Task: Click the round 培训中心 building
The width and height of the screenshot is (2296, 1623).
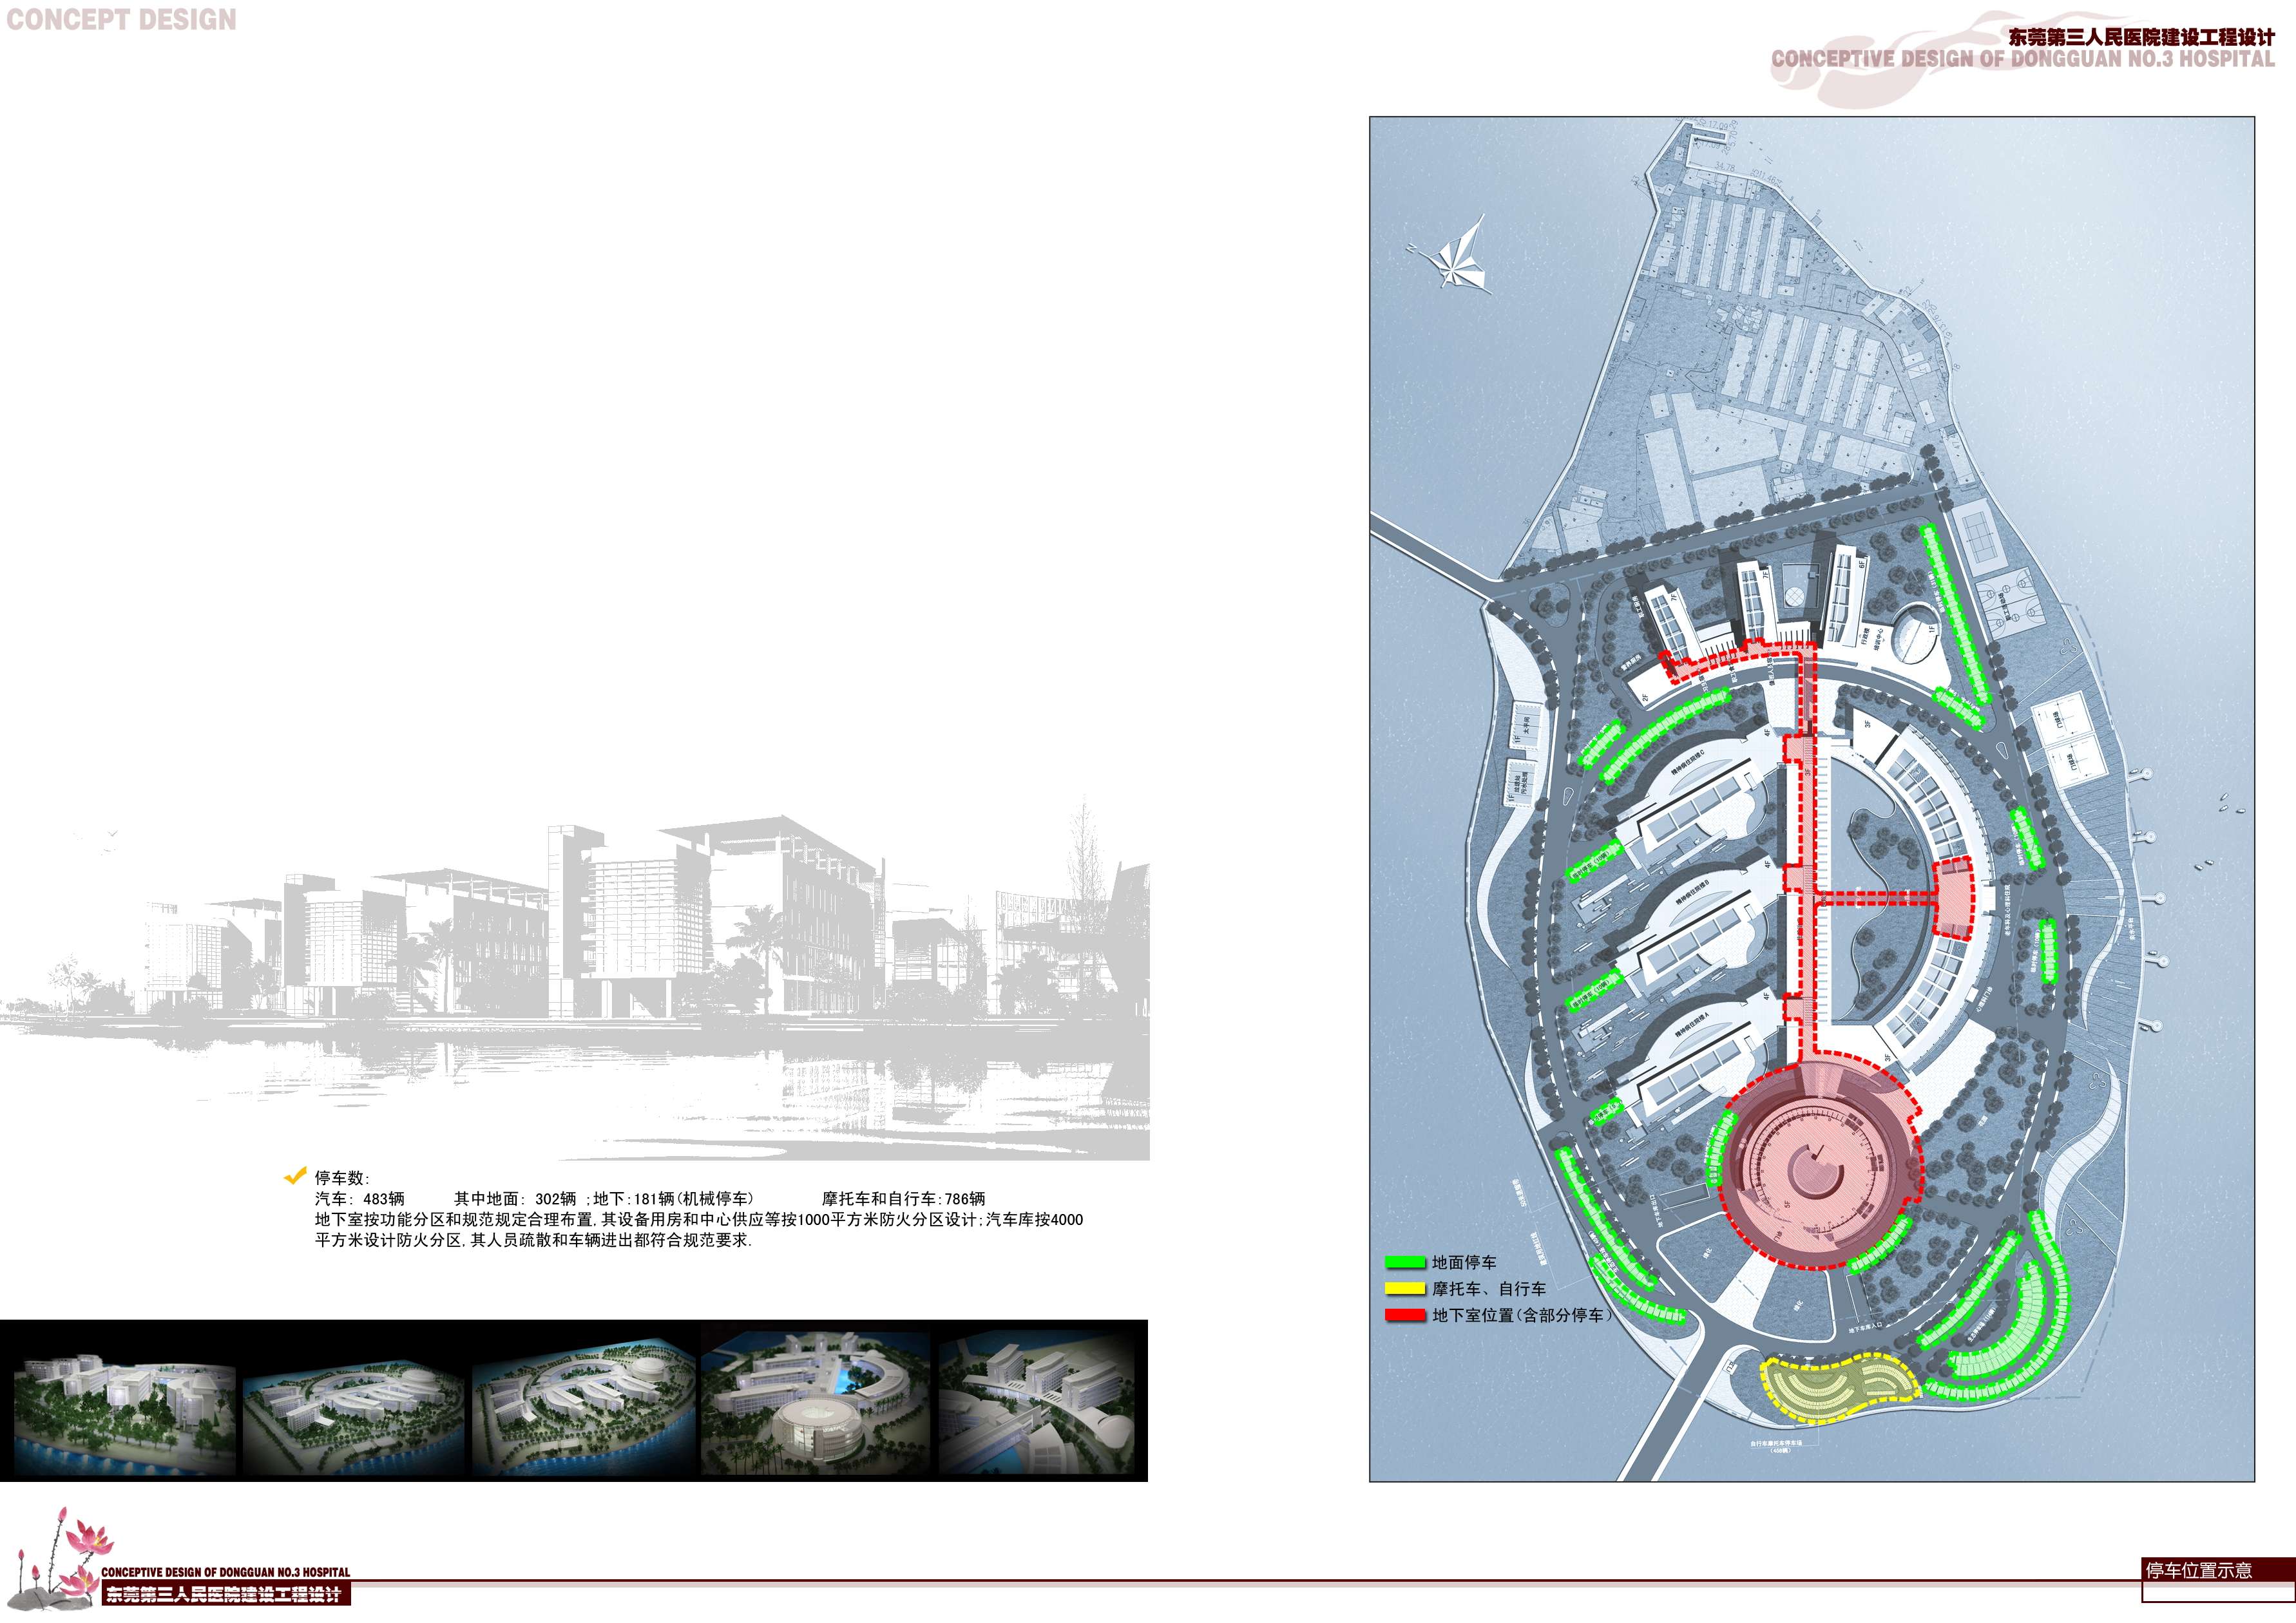Action: point(1916,632)
